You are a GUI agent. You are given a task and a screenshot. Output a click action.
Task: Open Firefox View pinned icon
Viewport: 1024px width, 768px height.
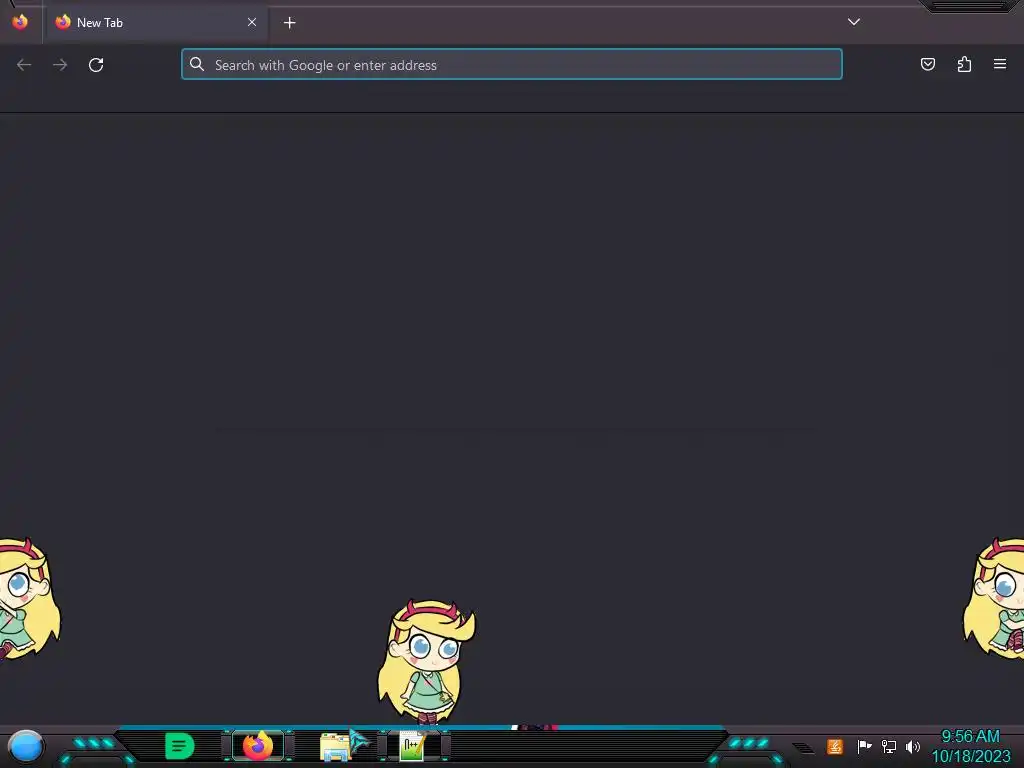click(20, 22)
